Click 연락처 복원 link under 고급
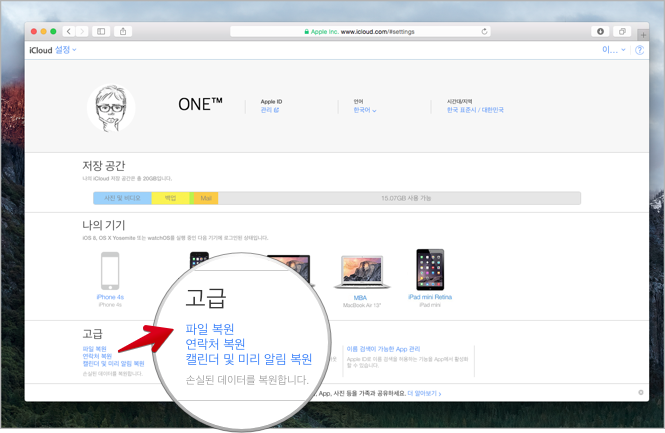This screenshot has width=665, height=433. (x=97, y=356)
